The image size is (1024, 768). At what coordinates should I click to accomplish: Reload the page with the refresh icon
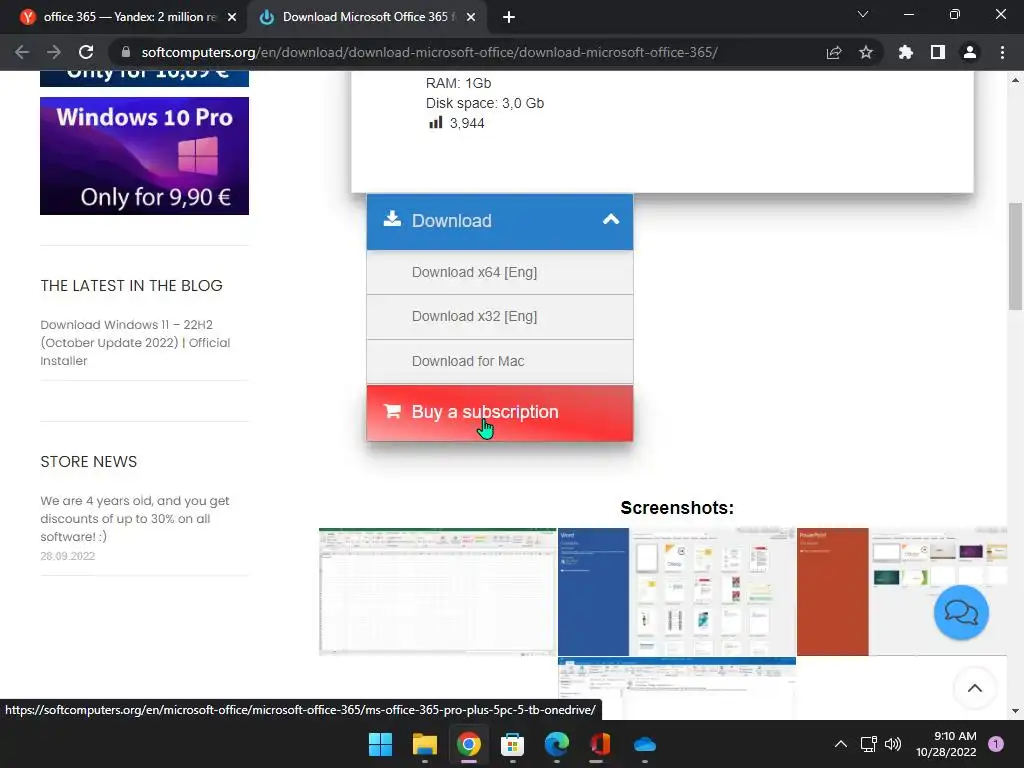click(x=86, y=52)
